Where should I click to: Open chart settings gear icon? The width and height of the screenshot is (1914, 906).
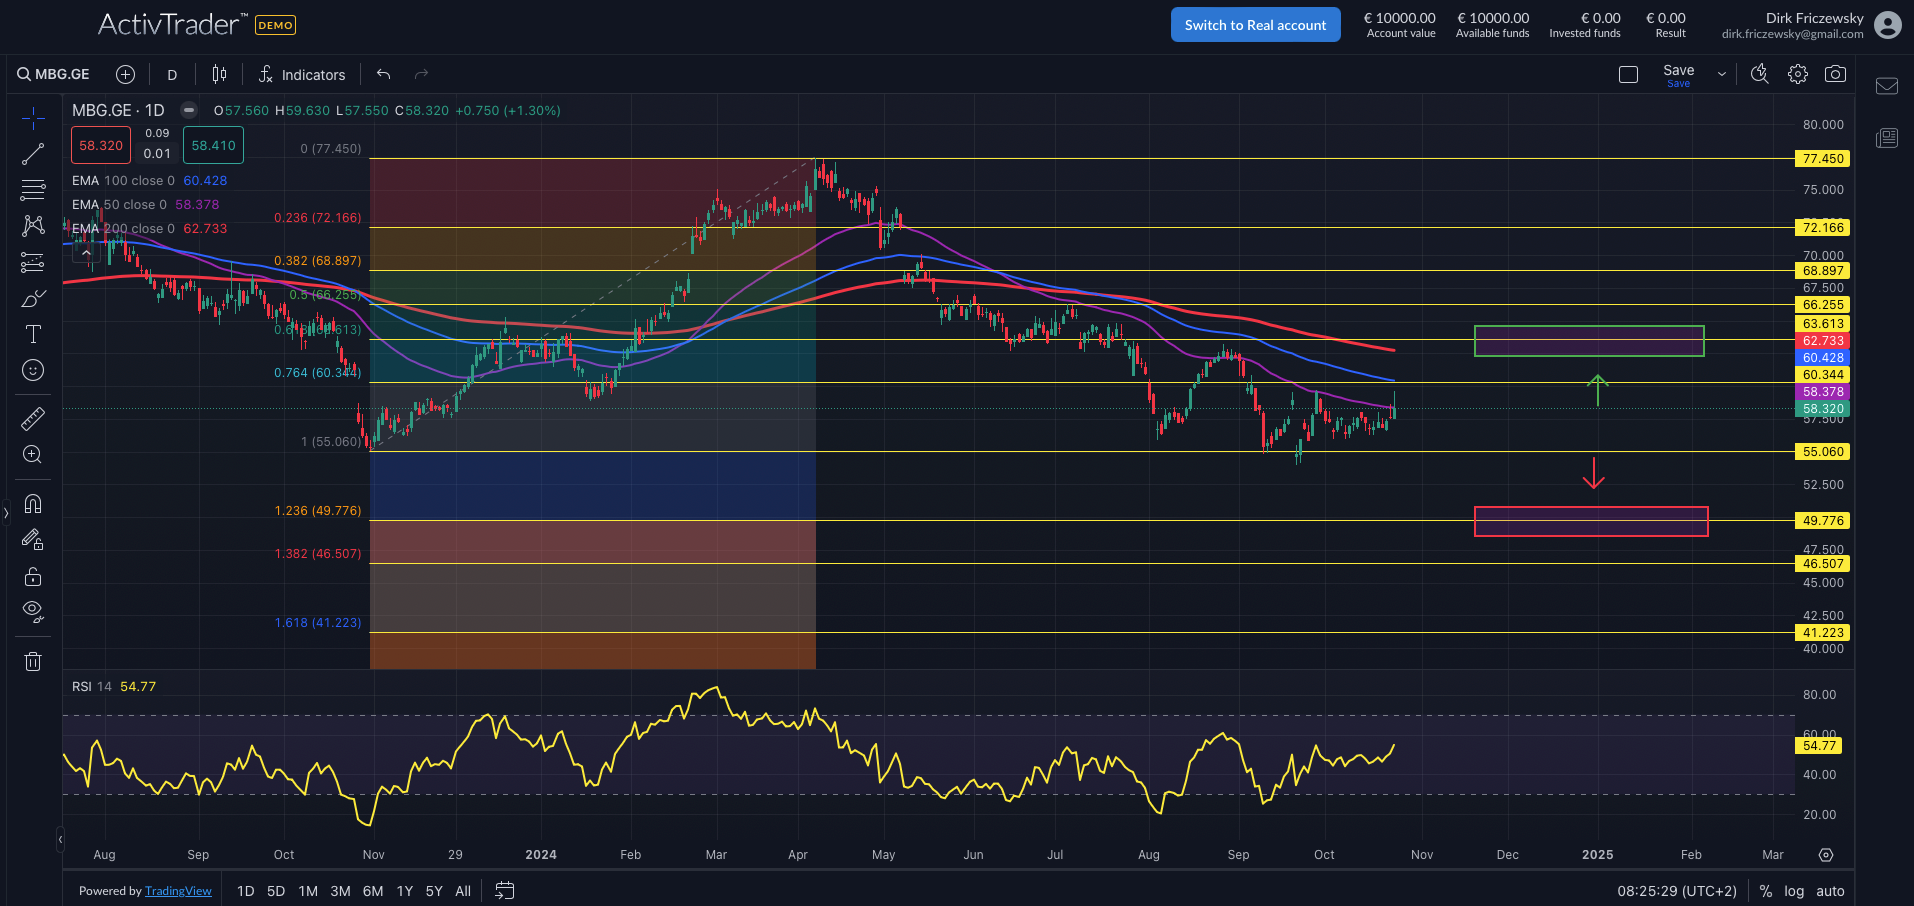click(x=1798, y=74)
